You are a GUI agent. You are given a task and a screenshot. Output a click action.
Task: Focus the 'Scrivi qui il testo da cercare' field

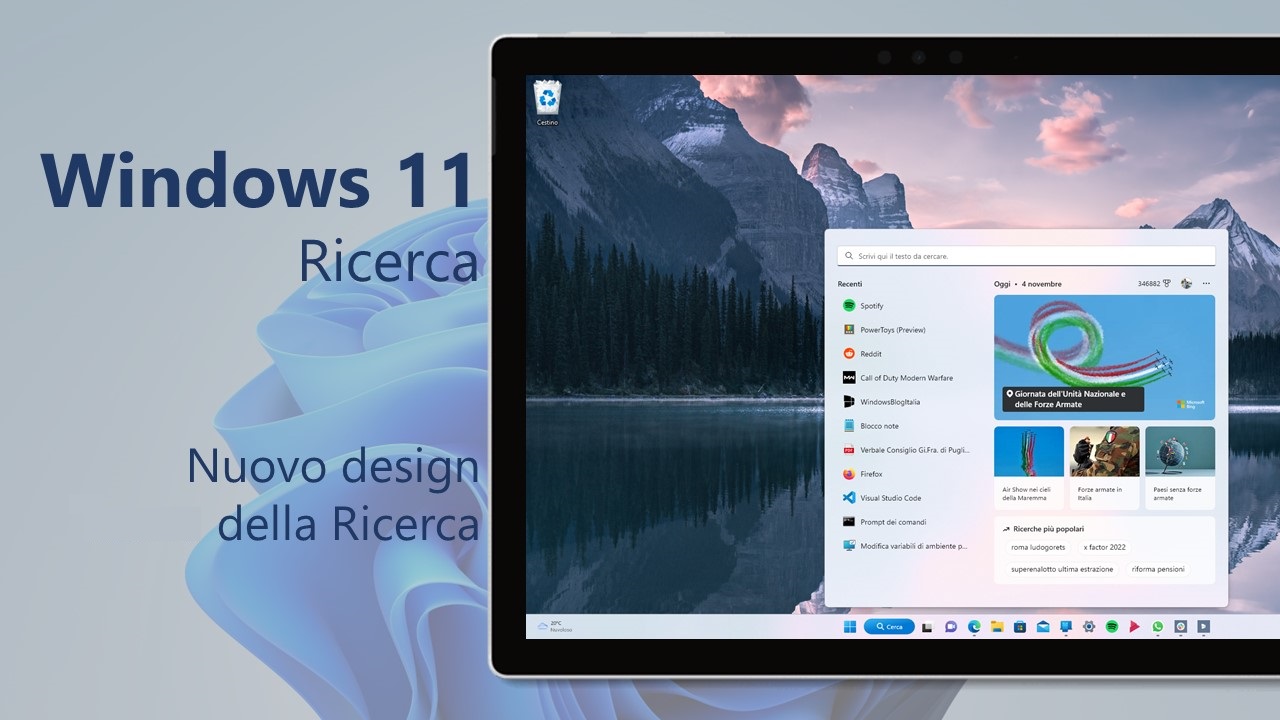pyautogui.click(x=1026, y=256)
